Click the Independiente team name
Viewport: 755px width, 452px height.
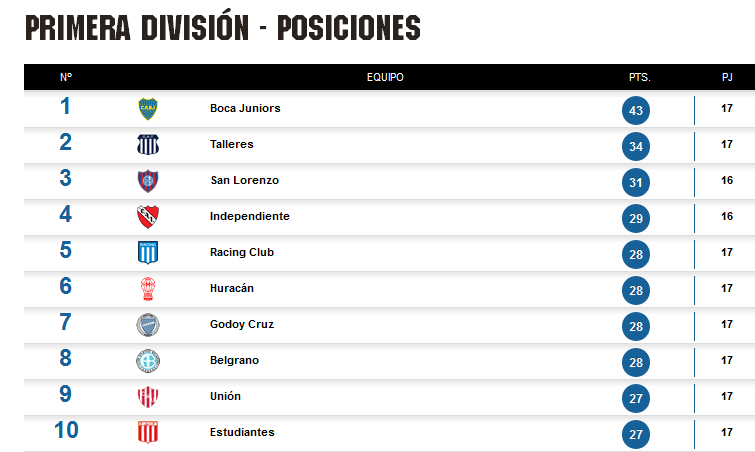(x=250, y=217)
